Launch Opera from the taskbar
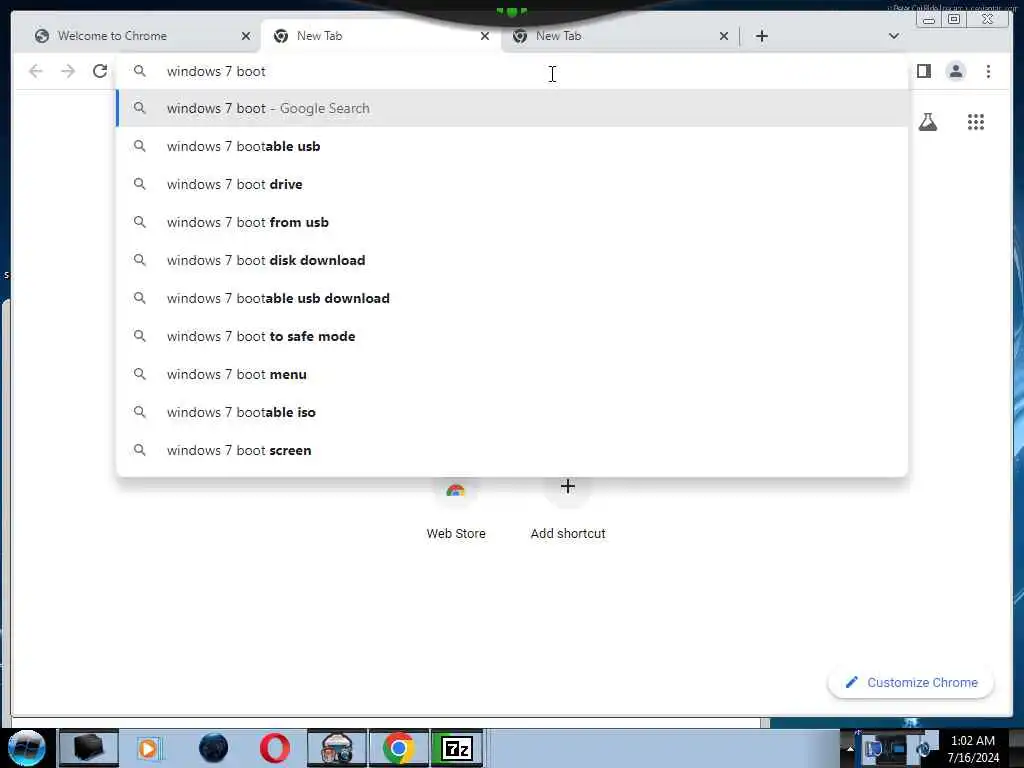The image size is (1024, 768). [275, 748]
